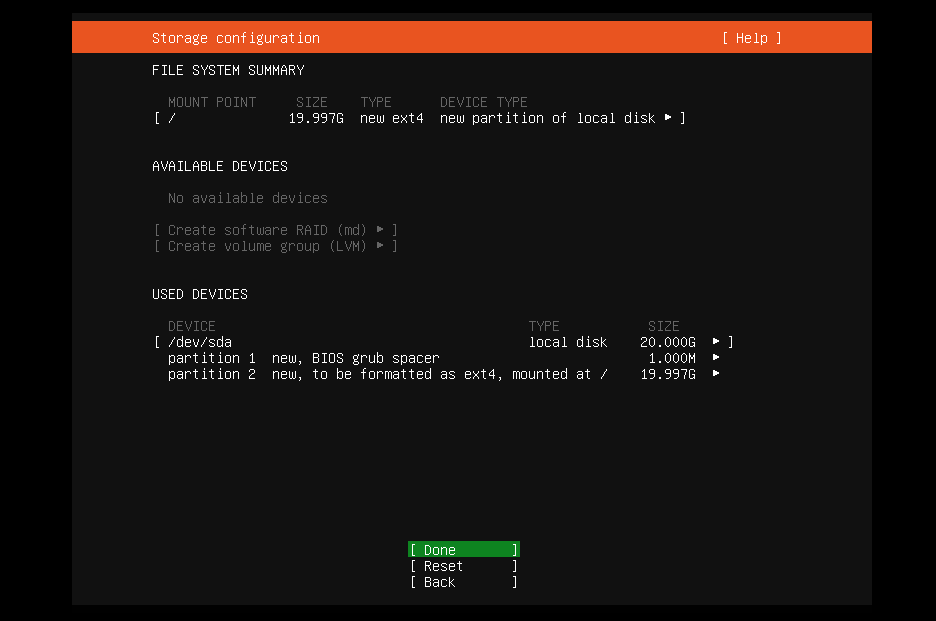Click the arrow beside Create volume group

(x=381, y=246)
